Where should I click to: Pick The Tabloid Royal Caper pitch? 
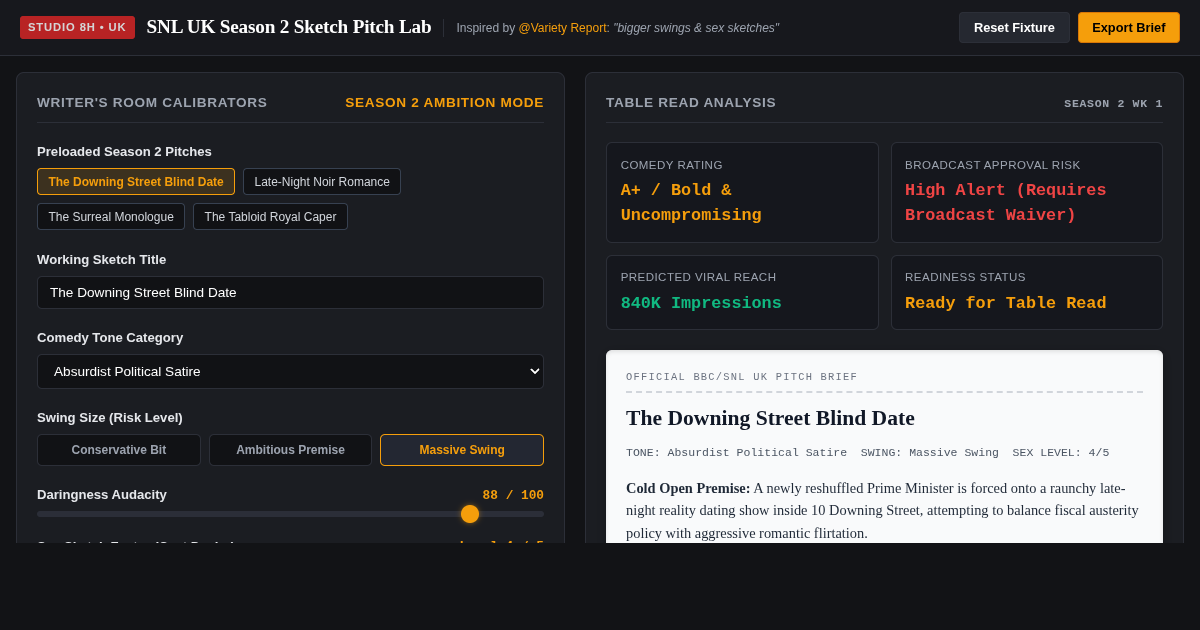pos(270,217)
